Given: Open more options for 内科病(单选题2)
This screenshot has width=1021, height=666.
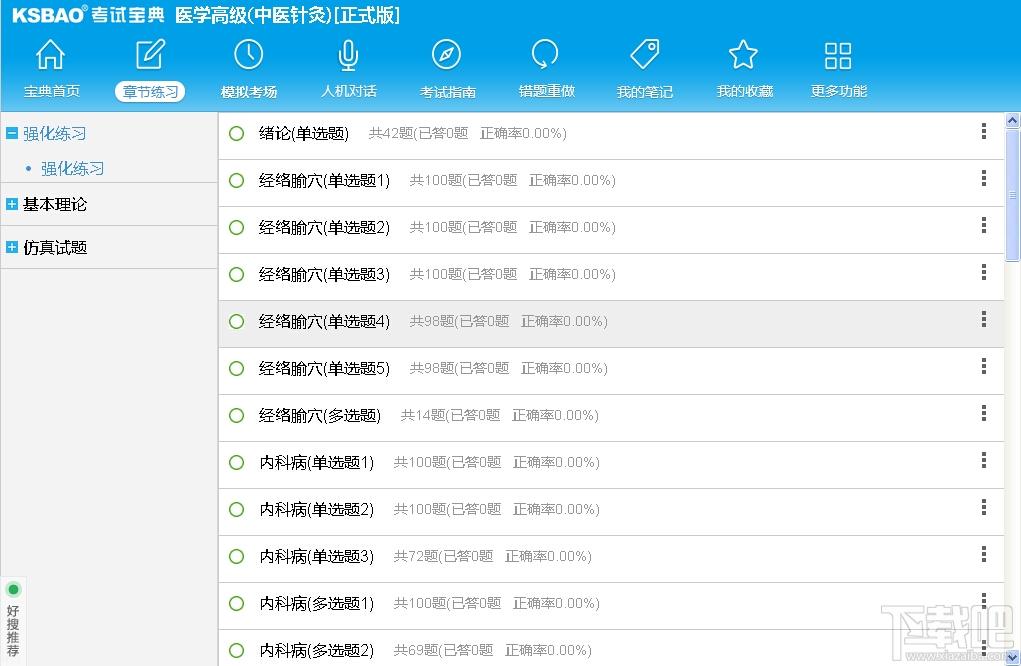Looking at the screenshot, I should pos(984,507).
